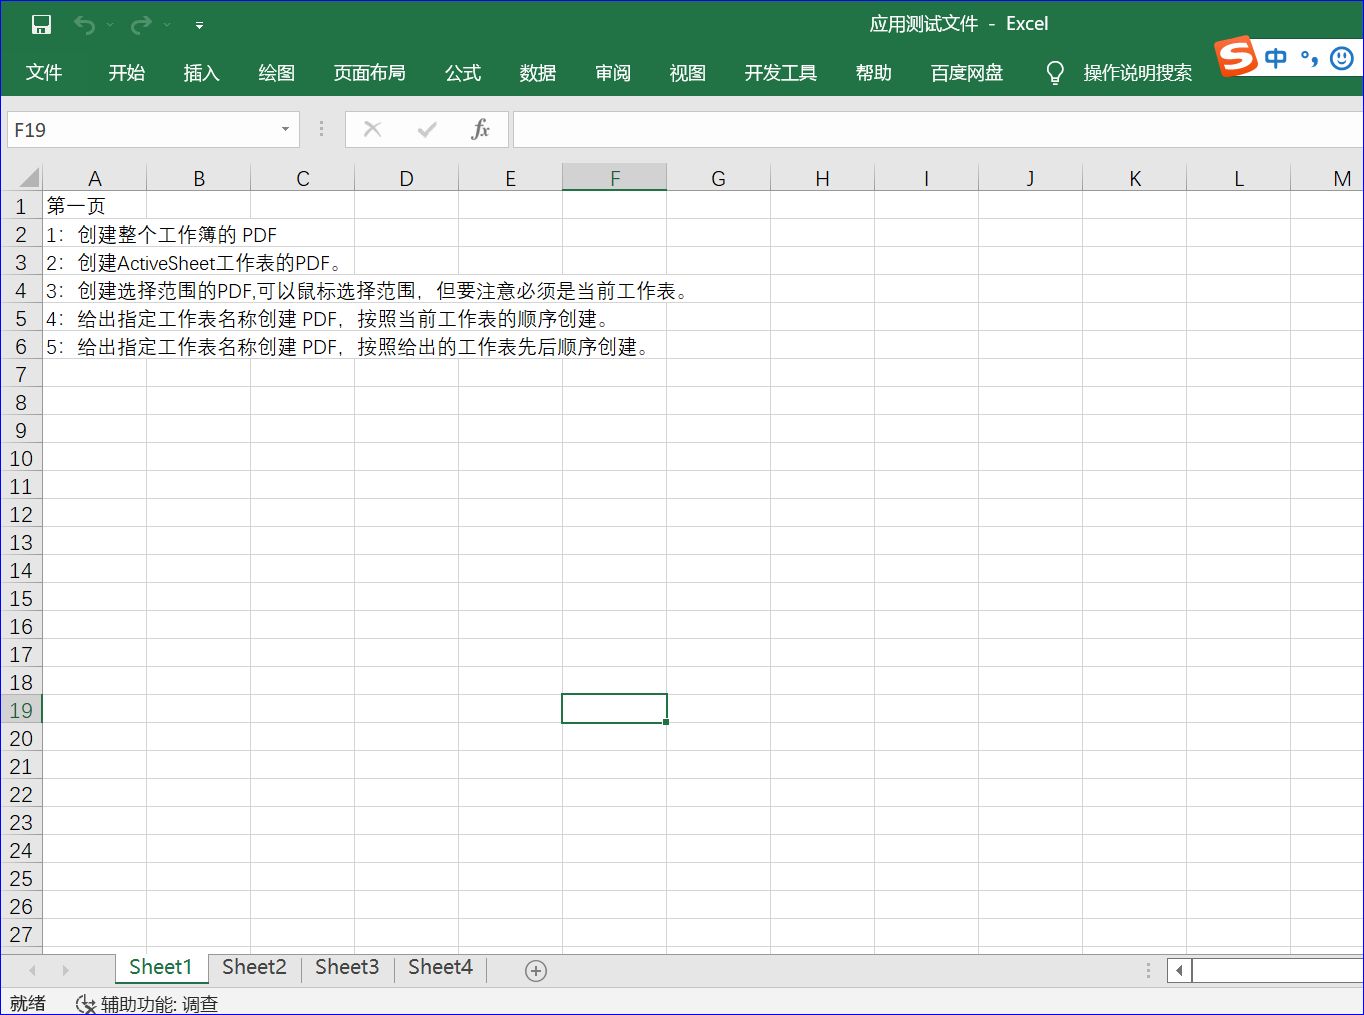Select the 页面布局 ribbon tab

click(x=370, y=73)
